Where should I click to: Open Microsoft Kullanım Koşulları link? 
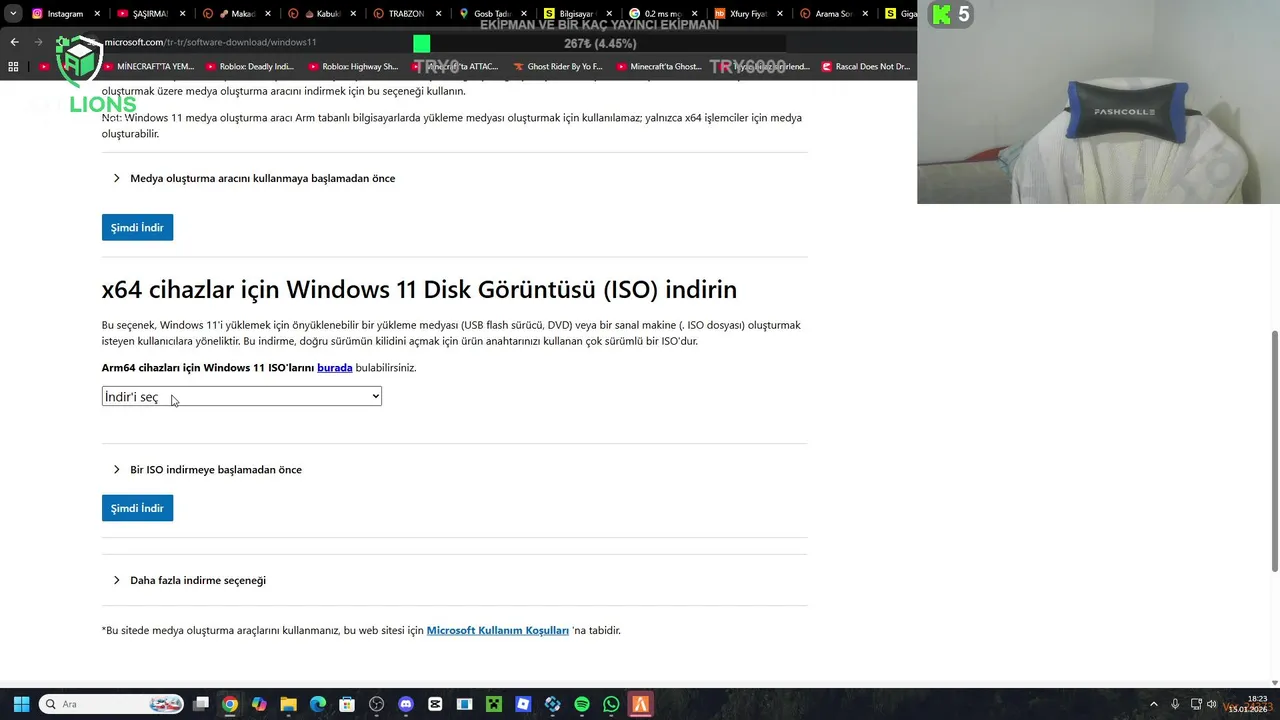[x=497, y=630]
